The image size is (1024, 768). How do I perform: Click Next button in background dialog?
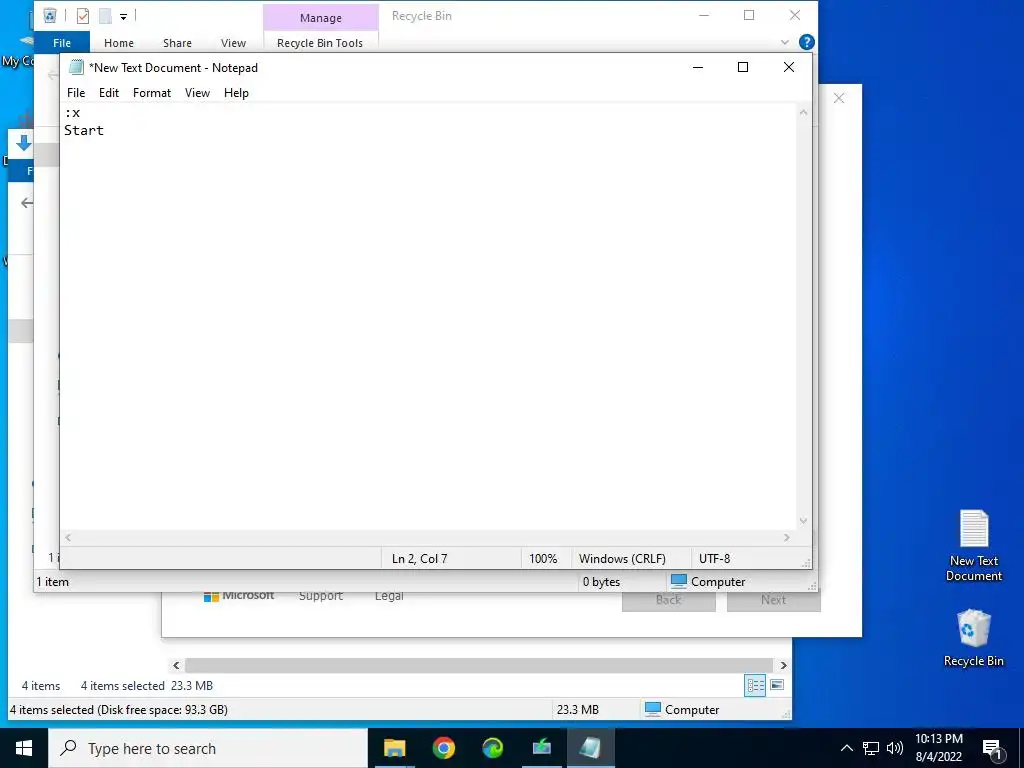(x=774, y=601)
